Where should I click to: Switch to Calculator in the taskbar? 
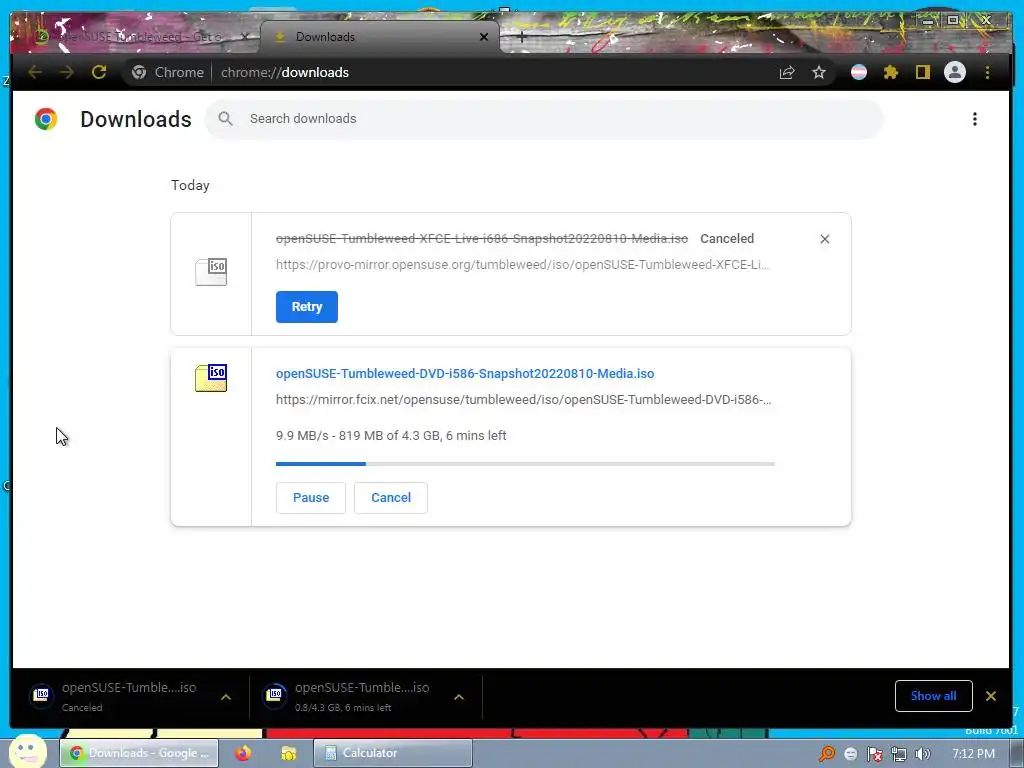[x=392, y=753]
